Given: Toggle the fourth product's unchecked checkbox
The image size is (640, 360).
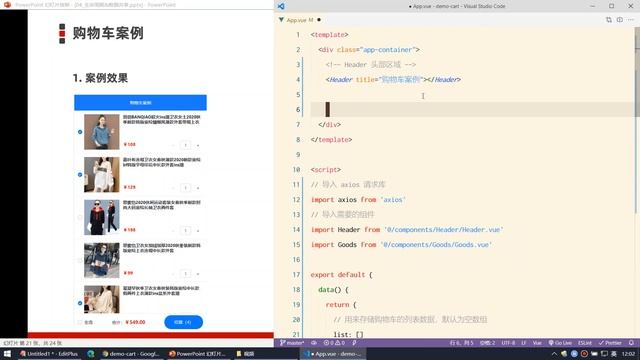Looking at the screenshot, I should pyautogui.click(x=80, y=260).
